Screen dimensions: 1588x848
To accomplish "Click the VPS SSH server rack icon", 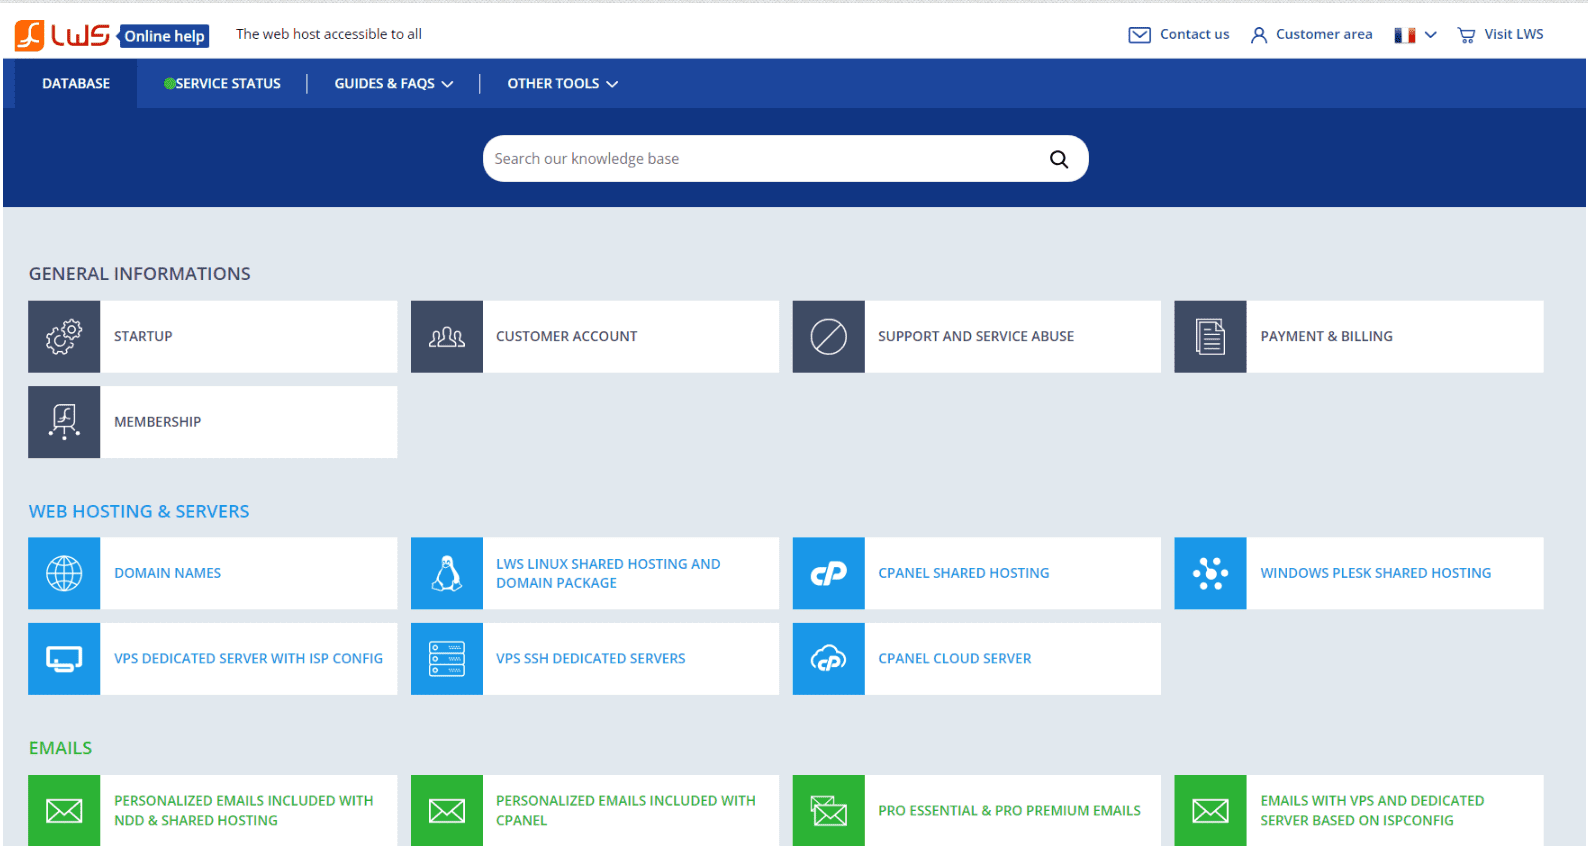I will click(447, 659).
